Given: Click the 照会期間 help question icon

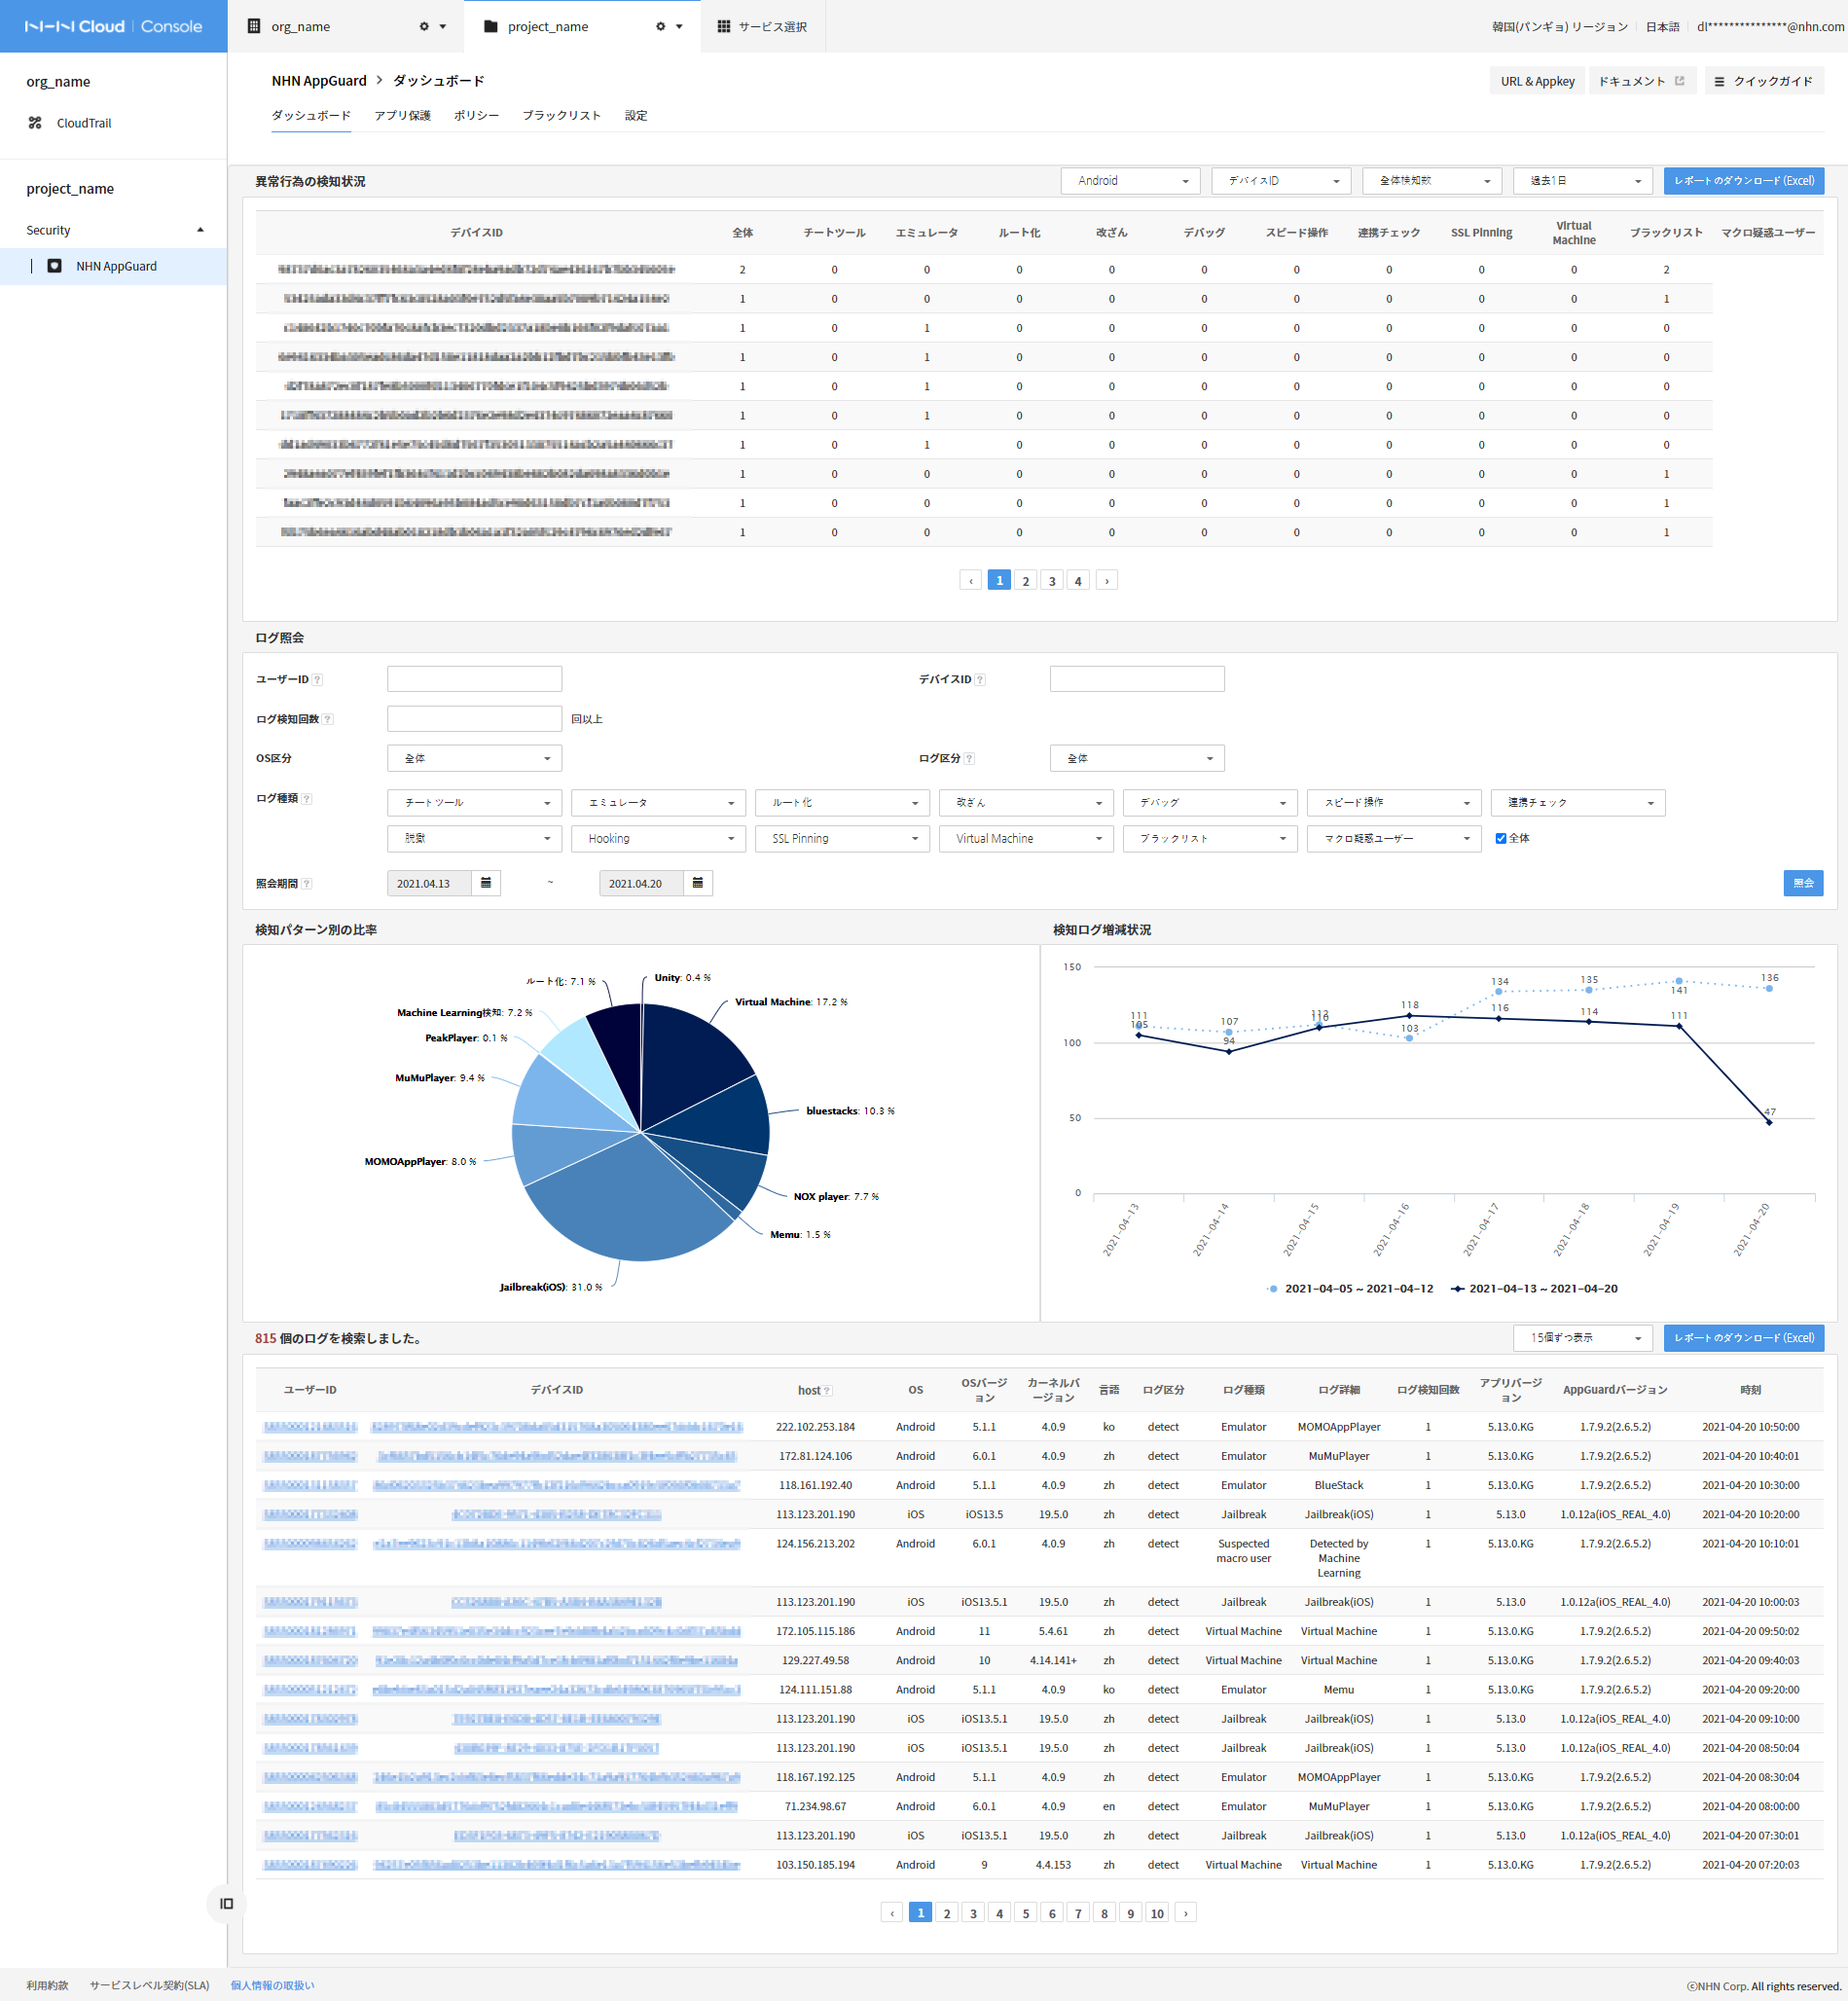Looking at the screenshot, I should (x=307, y=884).
